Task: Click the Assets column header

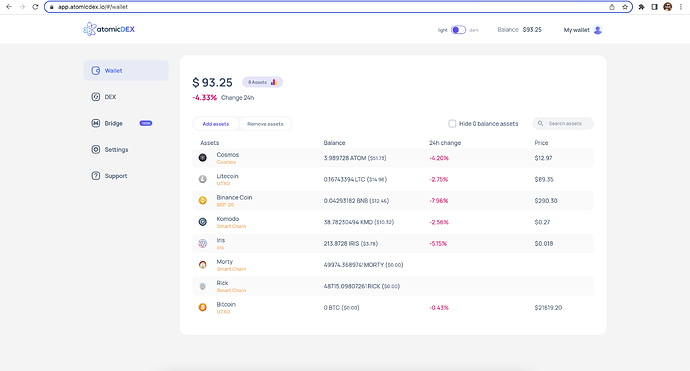Action: pos(209,143)
